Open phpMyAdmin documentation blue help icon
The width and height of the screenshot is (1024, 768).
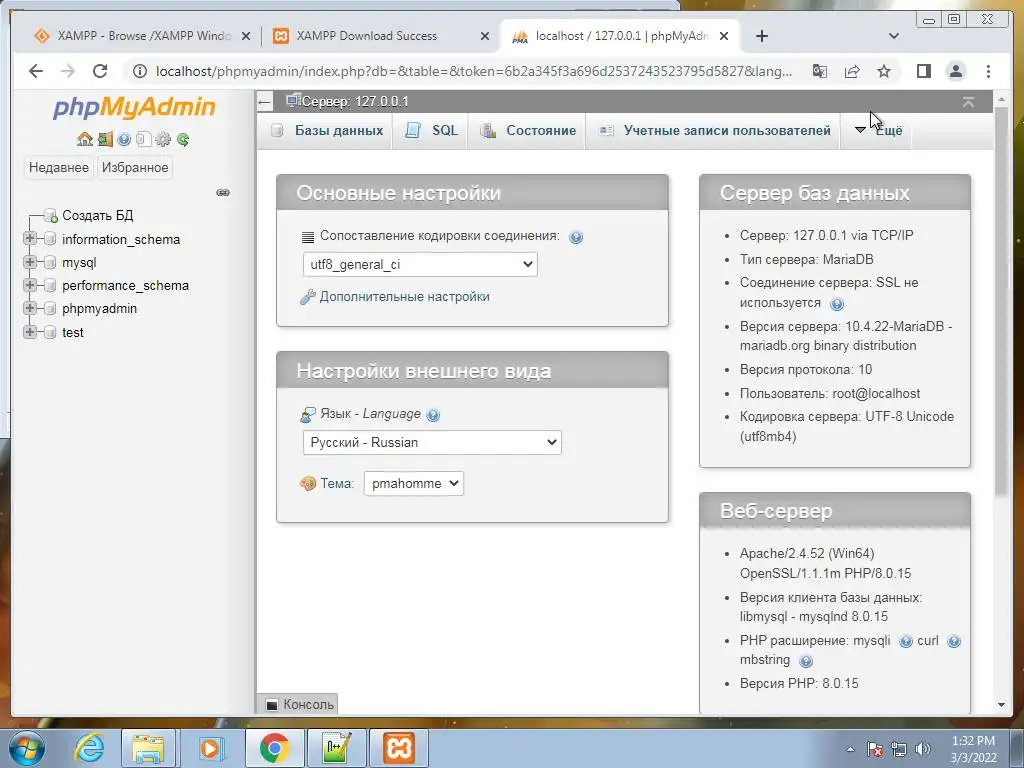pos(124,139)
